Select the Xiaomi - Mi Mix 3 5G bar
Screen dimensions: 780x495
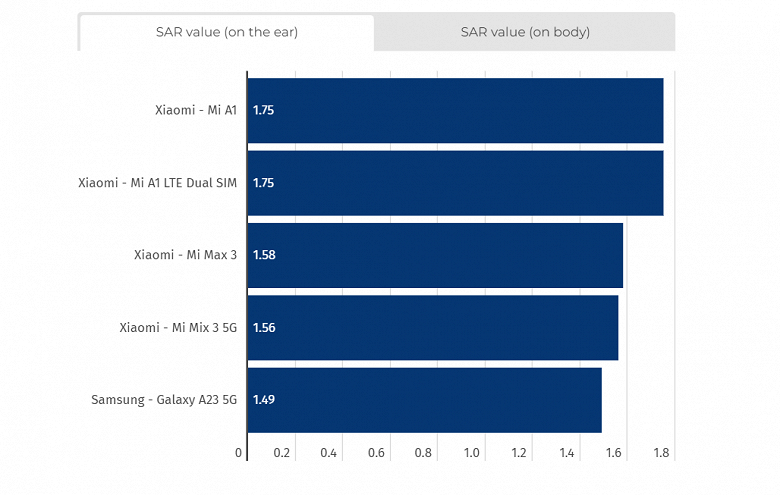(x=432, y=327)
